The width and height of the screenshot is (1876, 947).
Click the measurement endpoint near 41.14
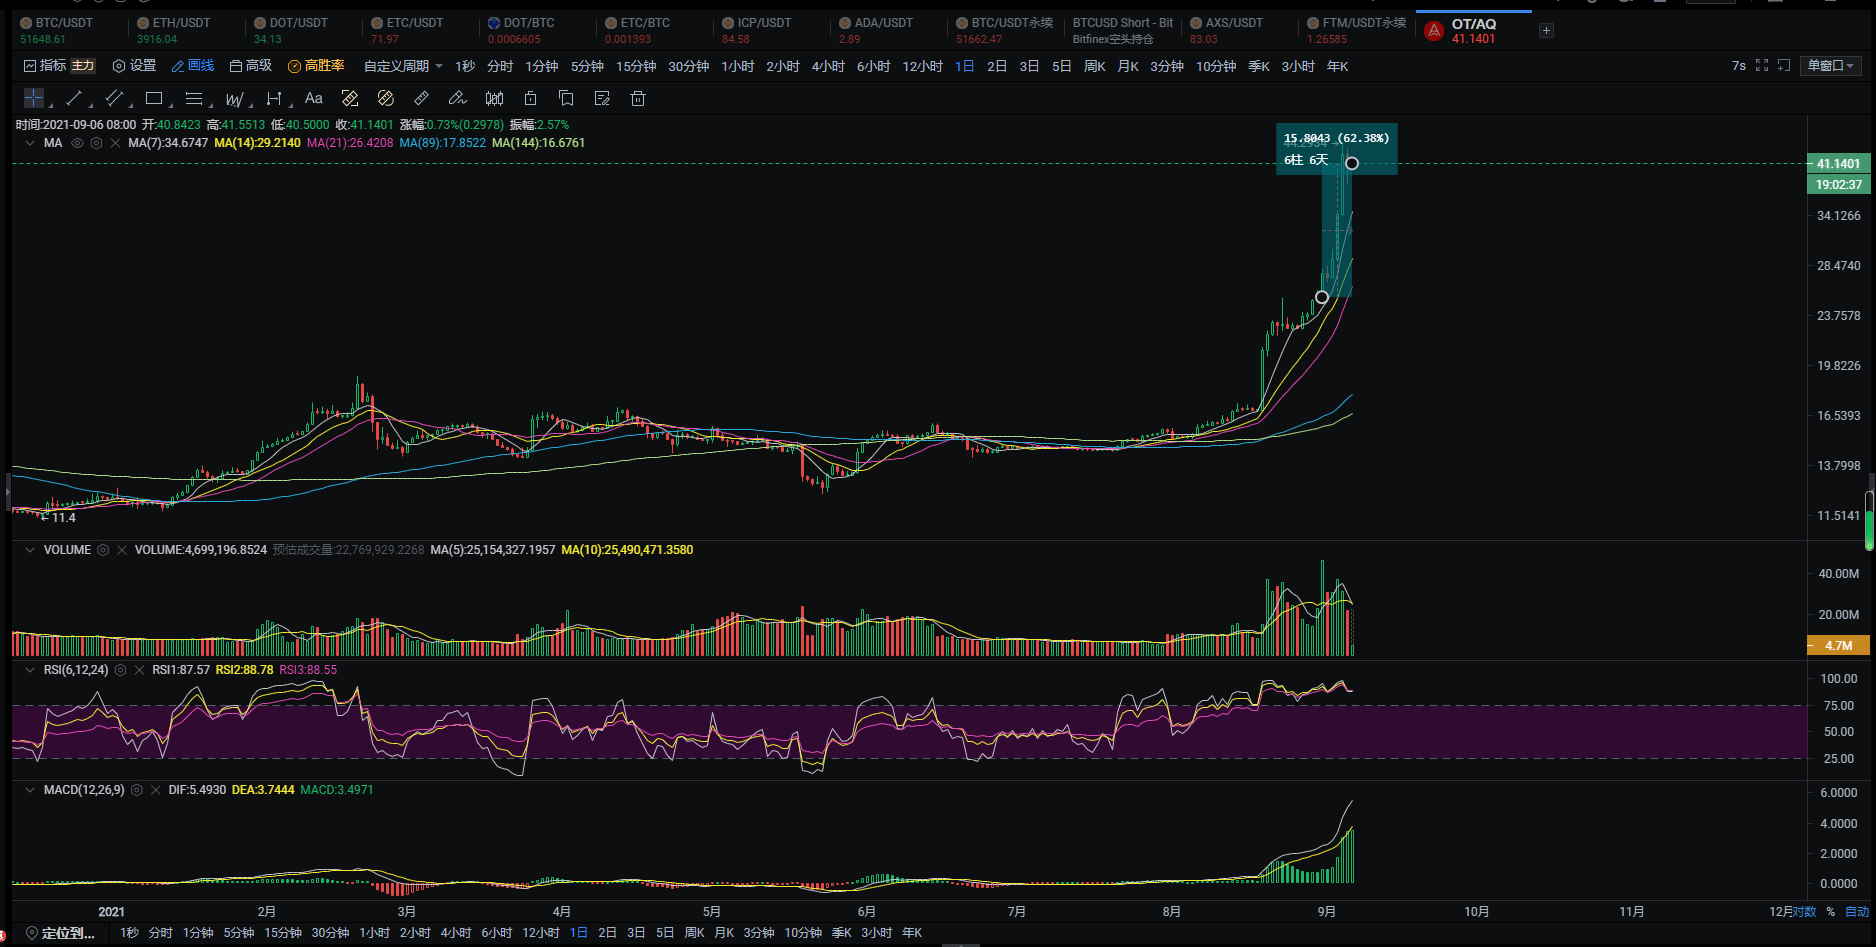coord(1351,163)
